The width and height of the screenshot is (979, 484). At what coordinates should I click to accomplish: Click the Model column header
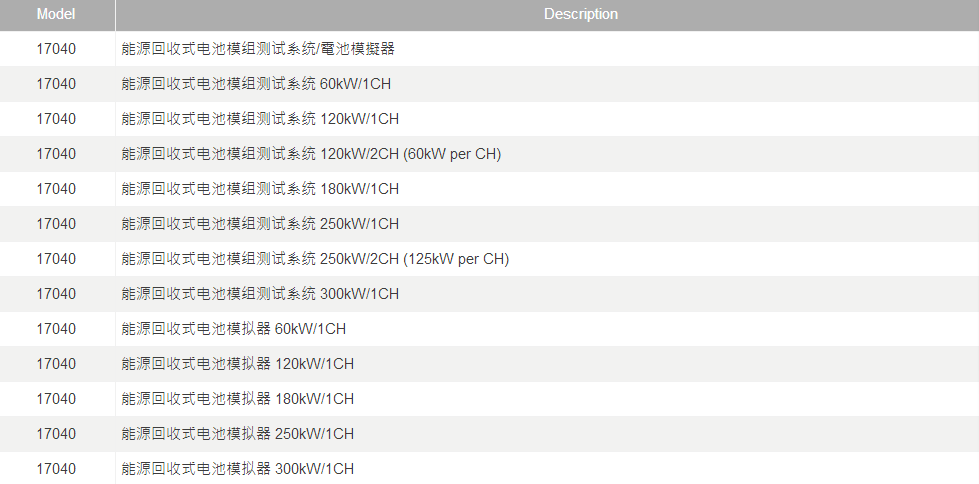(56, 14)
